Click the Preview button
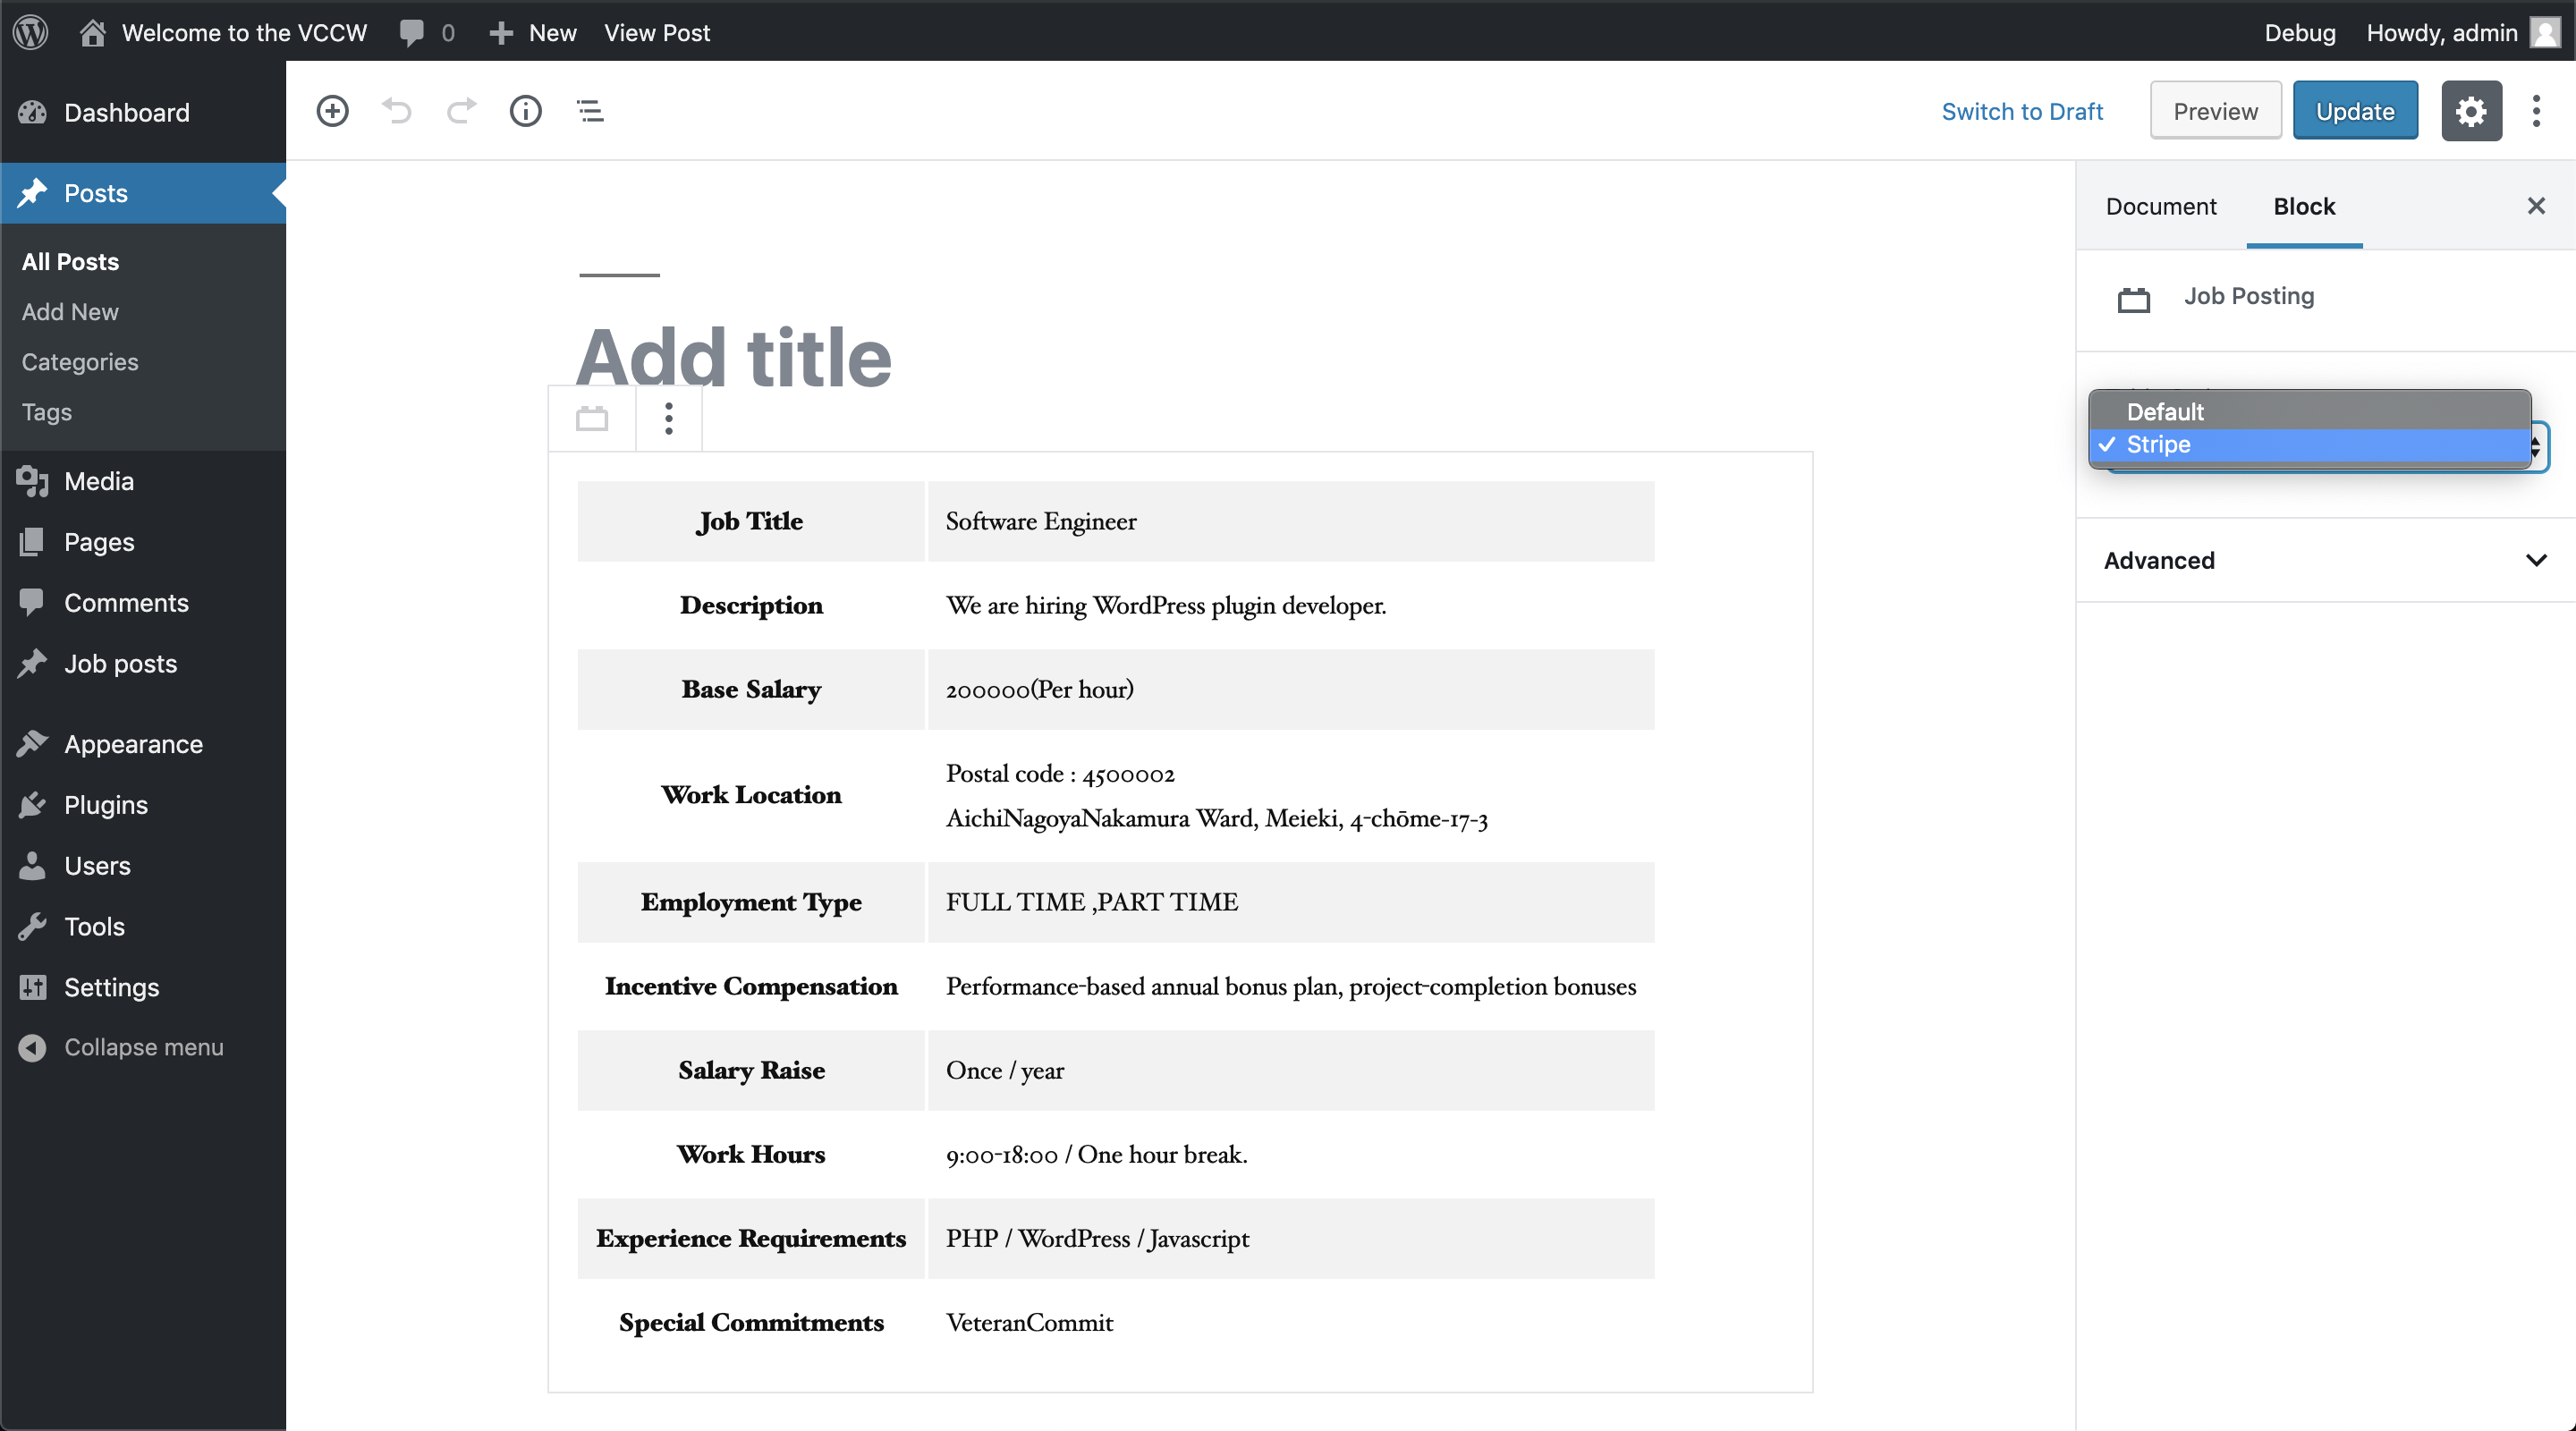The image size is (2576, 1431). tap(2215, 111)
